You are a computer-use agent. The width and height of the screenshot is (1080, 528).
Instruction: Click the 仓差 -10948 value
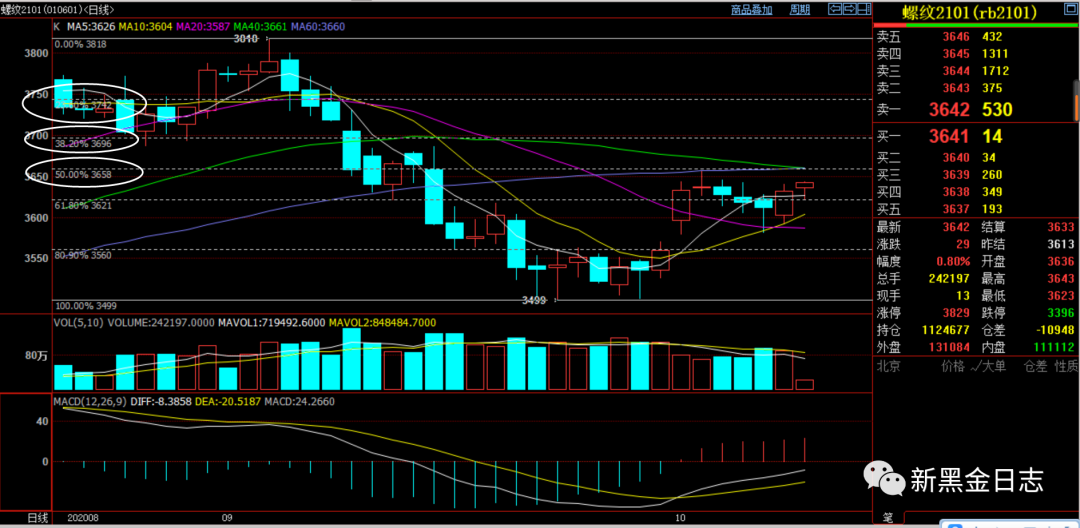[1054, 330]
